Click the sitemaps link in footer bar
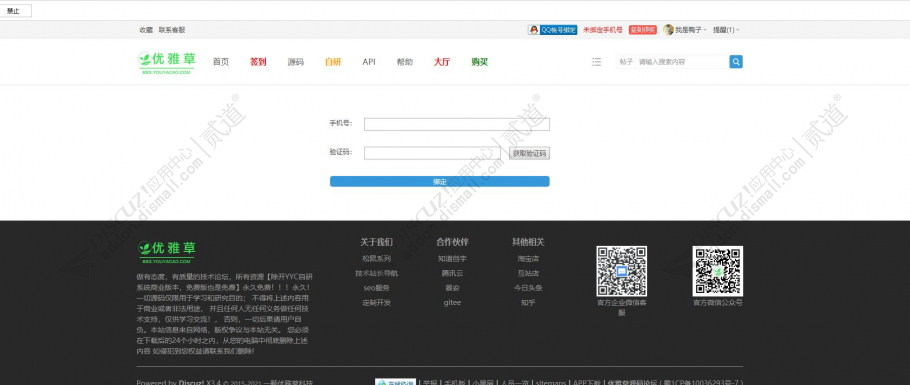The height and width of the screenshot is (385, 910). (550, 382)
